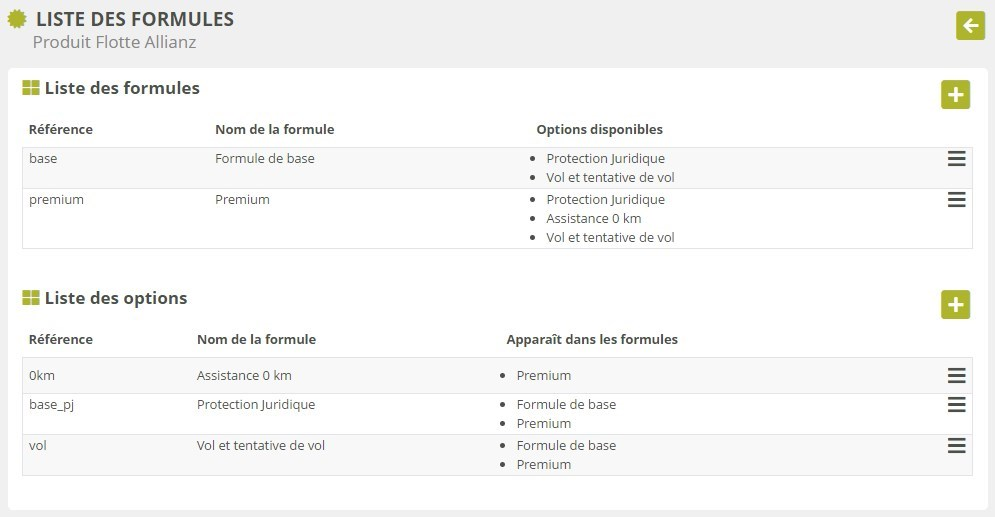Open hamburger menu for premium formule
This screenshot has height=517, width=995.
click(x=956, y=200)
